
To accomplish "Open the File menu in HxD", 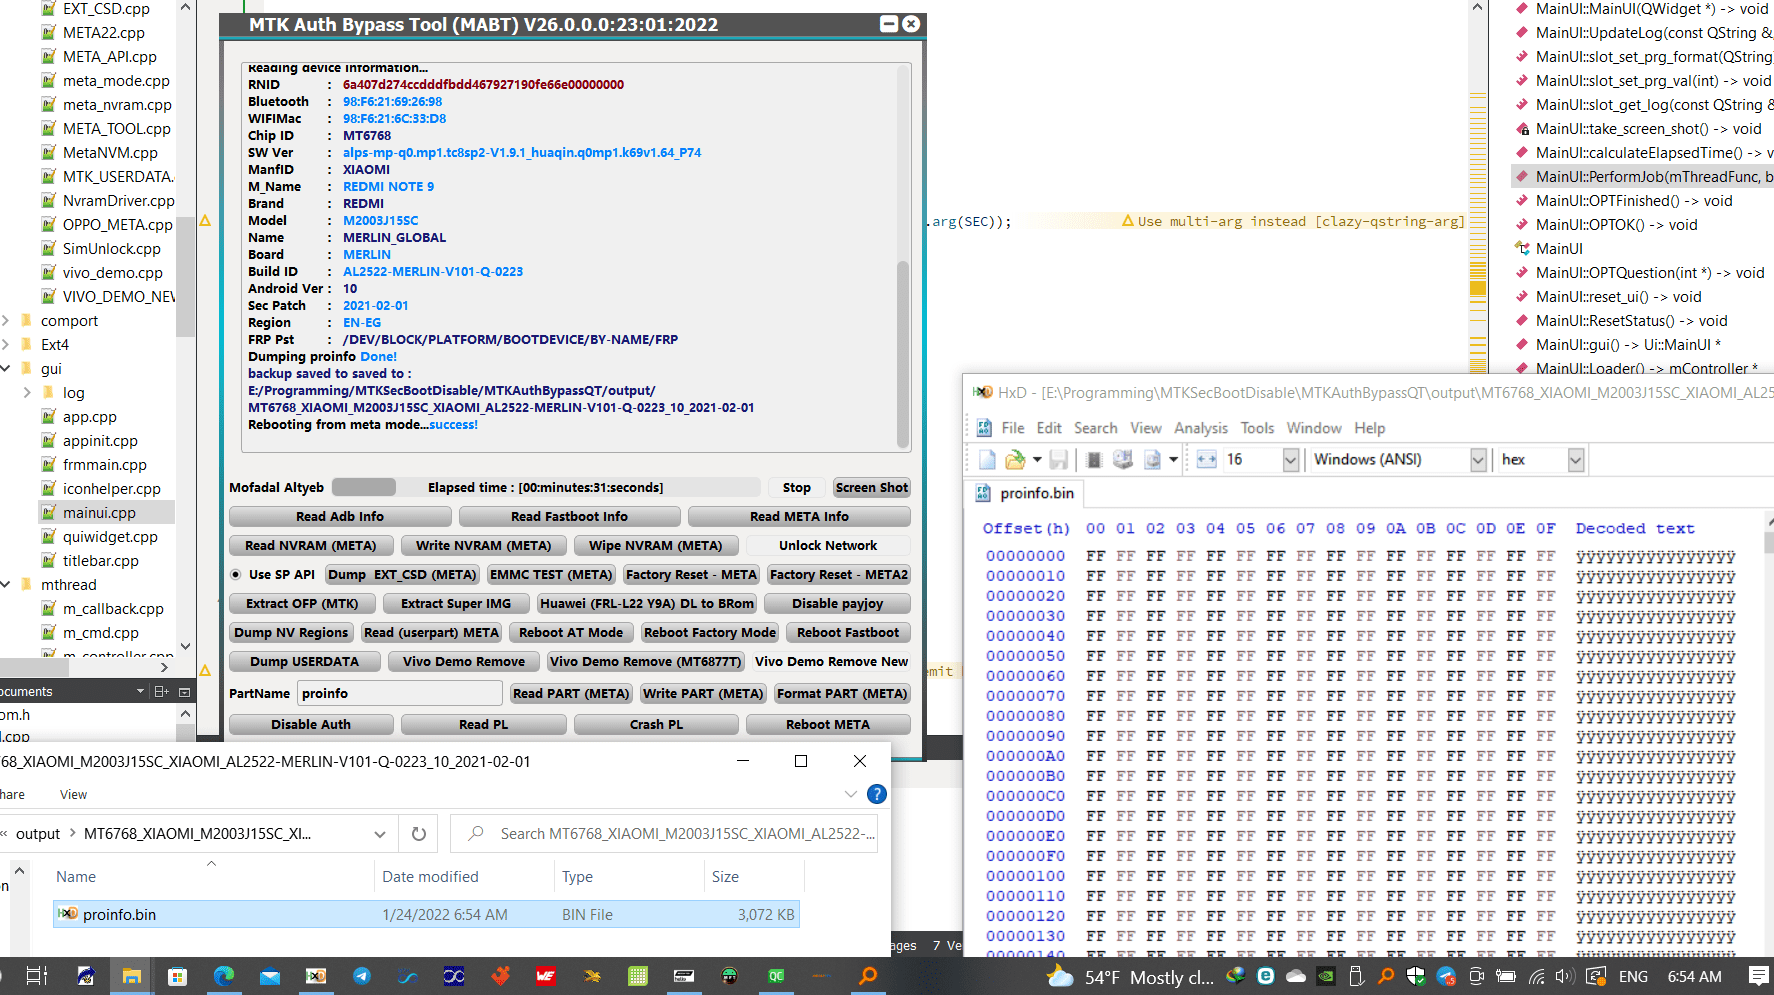I will pyautogui.click(x=1013, y=428).
